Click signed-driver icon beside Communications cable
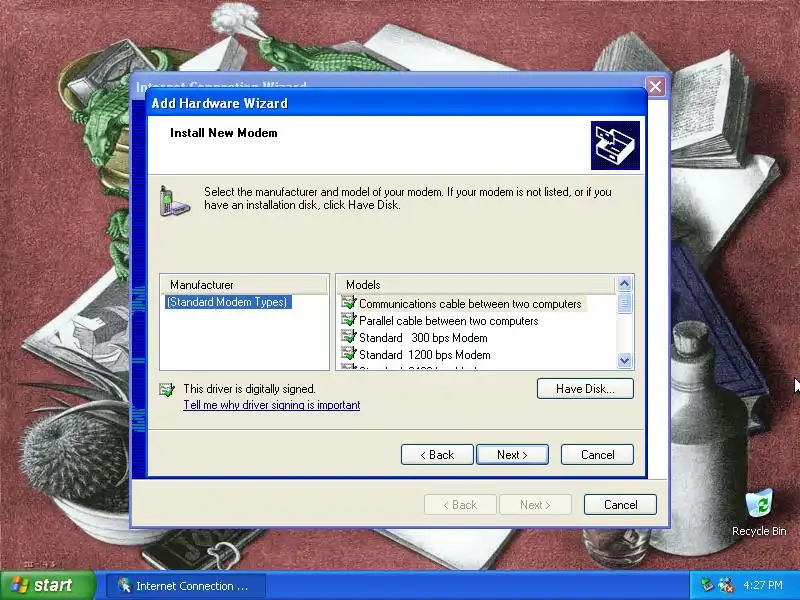This screenshot has width=800, height=600. click(x=348, y=303)
